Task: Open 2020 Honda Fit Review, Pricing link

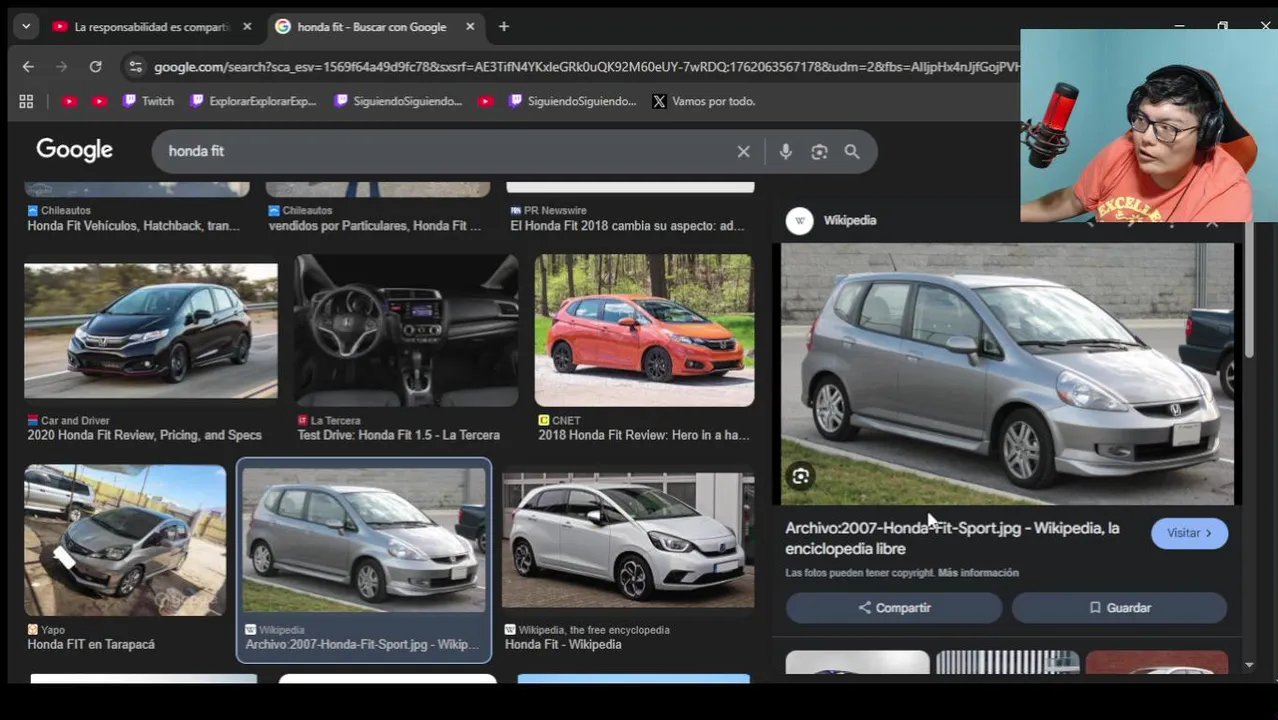Action: (x=144, y=435)
